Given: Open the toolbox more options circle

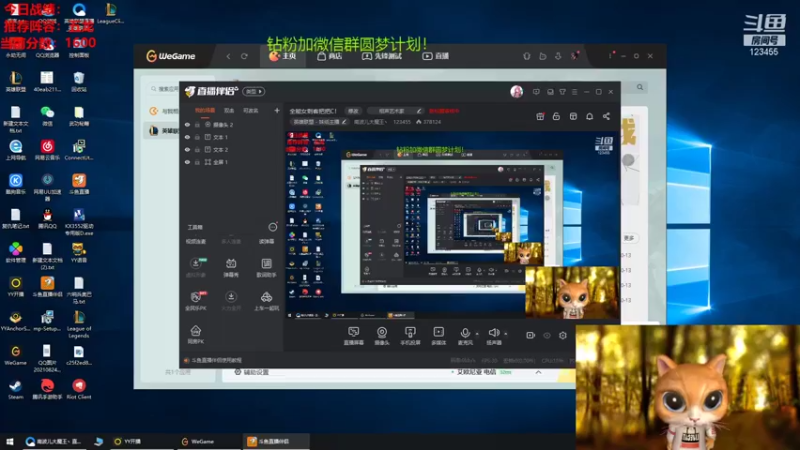Looking at the screenshot, I should (x=273, y=227).
